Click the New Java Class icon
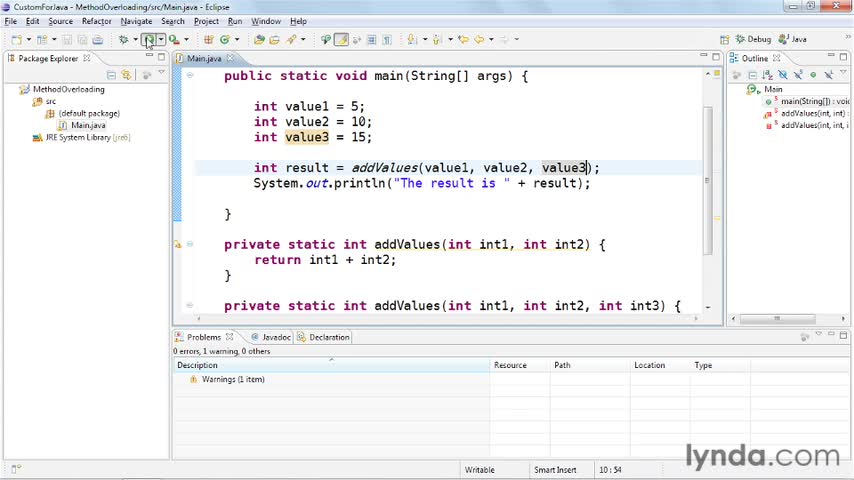This screenshot has width=854, height=480. click(x=224, y=39)
